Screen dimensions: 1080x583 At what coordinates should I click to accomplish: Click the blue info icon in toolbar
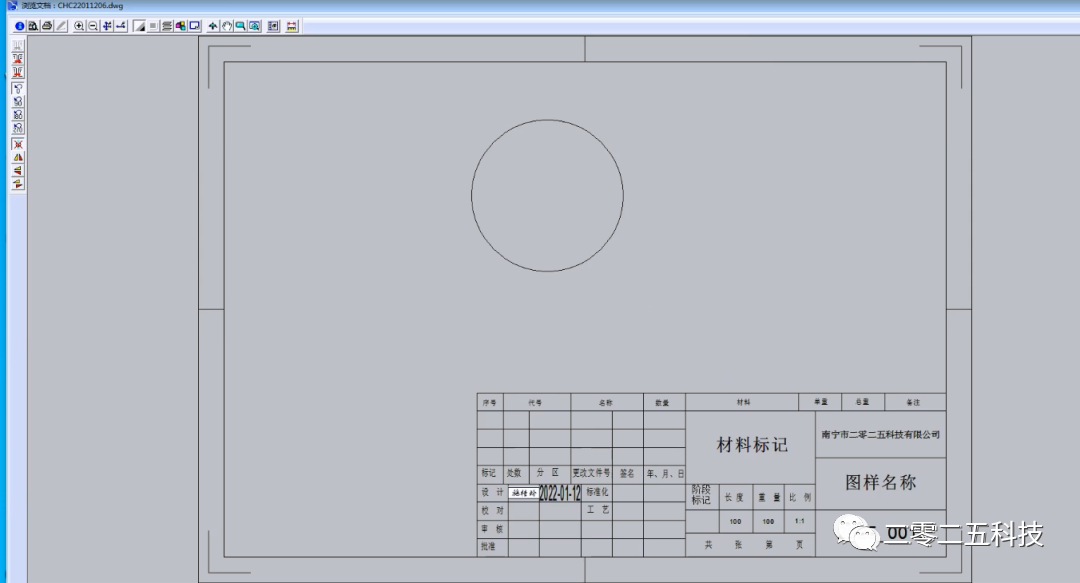pyautogui.click(x=19, y=26)
